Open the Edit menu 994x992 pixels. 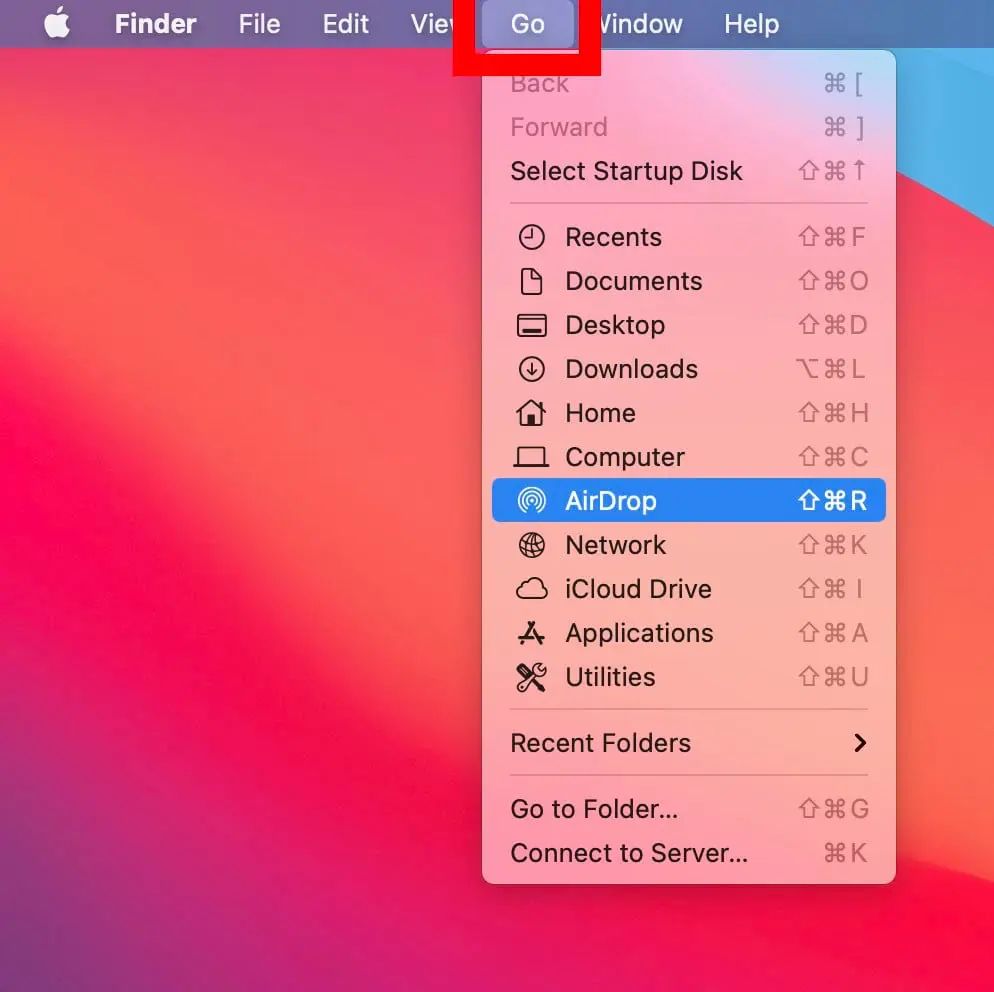coord(345,24)
